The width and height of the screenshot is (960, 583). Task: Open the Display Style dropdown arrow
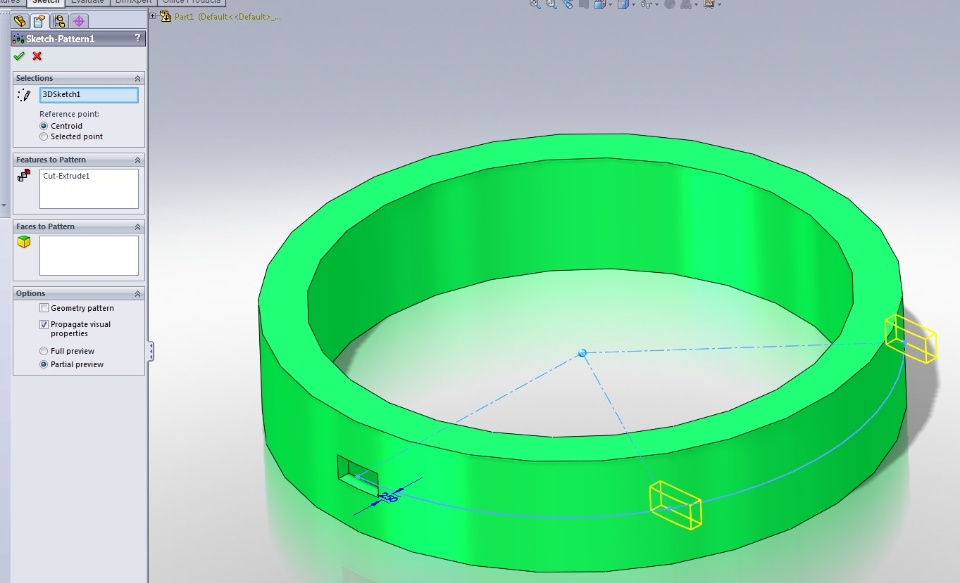click(634, 5)
